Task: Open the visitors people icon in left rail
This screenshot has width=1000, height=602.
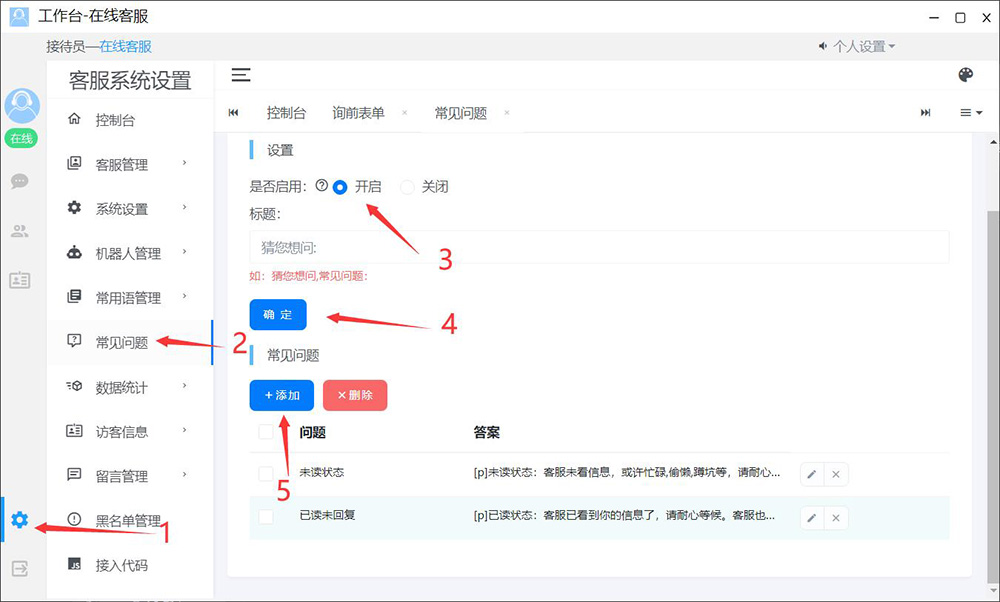Action: (20, 231)
